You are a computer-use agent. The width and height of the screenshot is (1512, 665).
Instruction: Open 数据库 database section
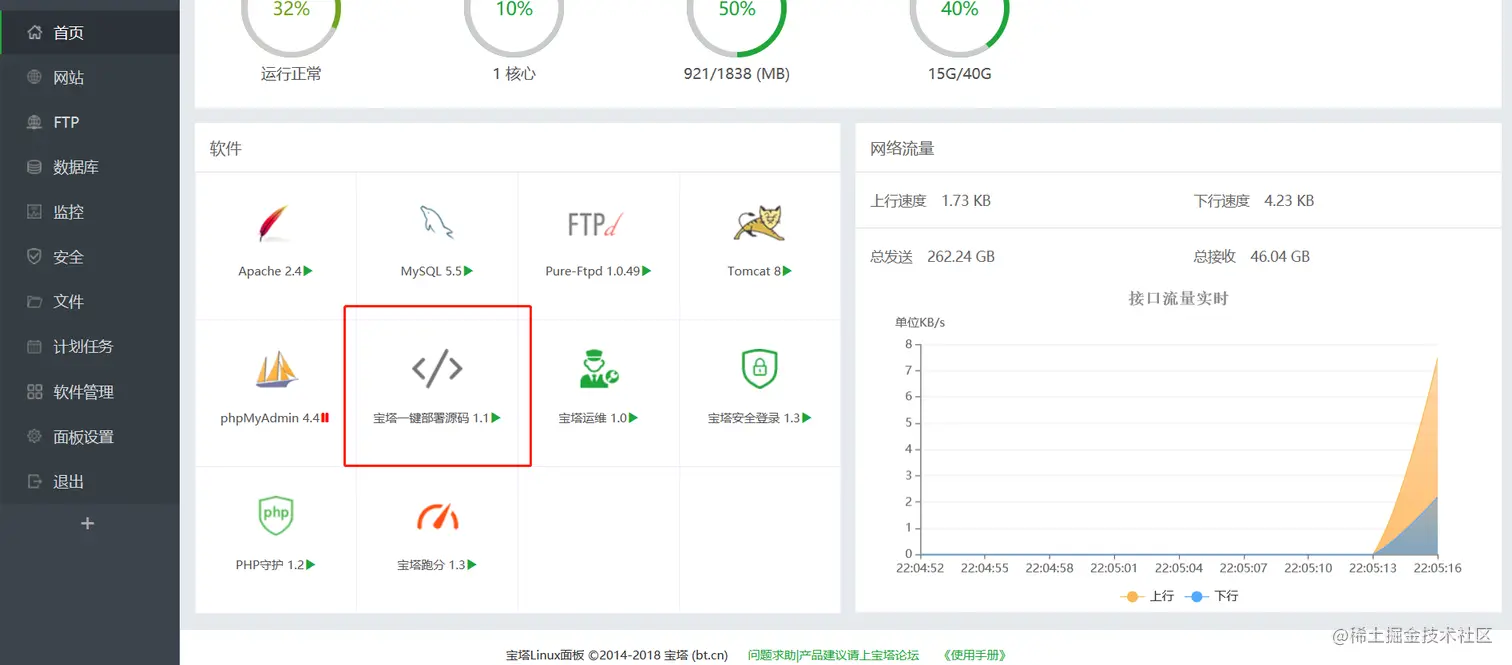pyautogui.click(x=90, y=168)
